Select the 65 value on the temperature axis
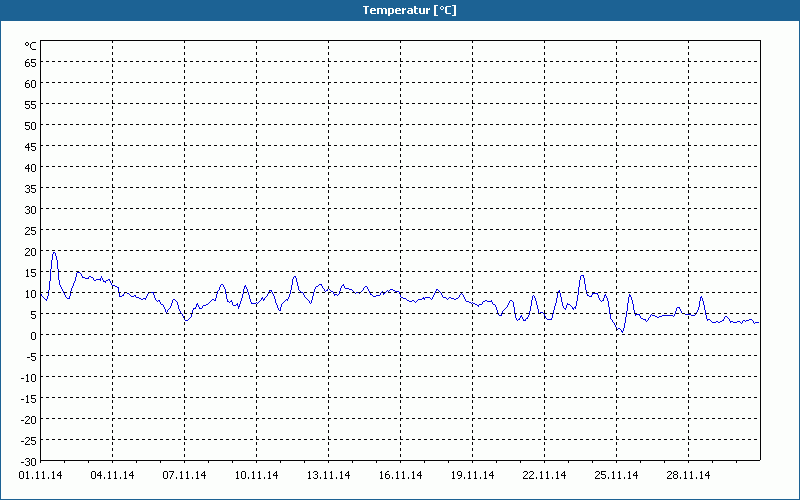 [x=31, y=63]
